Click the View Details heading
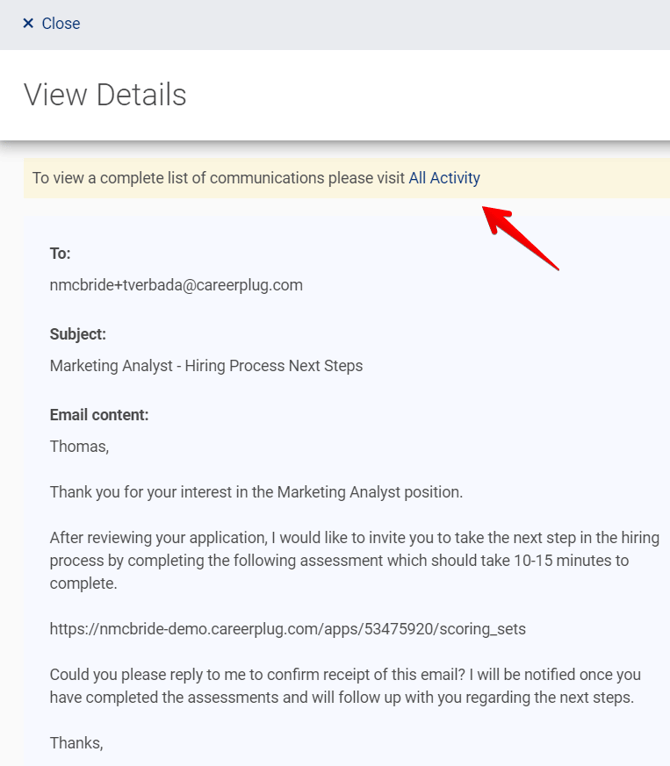Screen dimensions: 670x766 pos(105,95)
